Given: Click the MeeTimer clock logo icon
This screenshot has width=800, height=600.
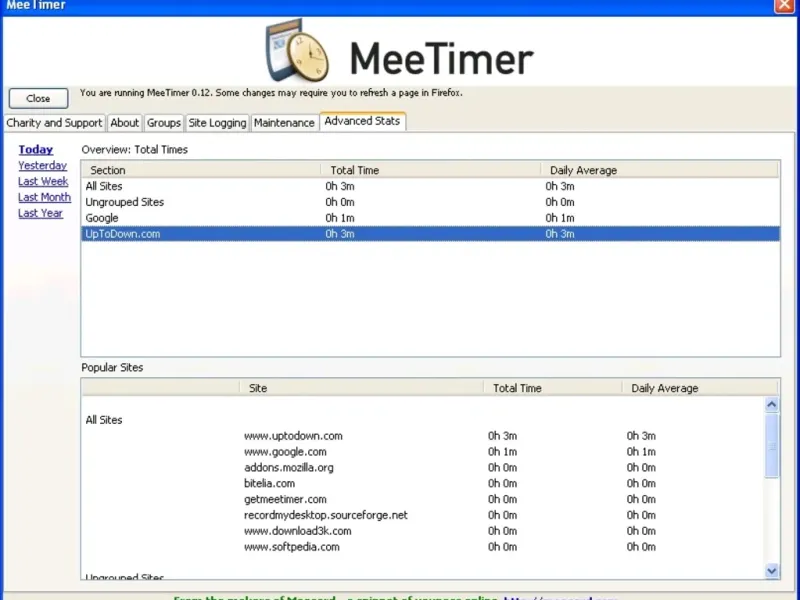Looking at the screenshot, I should (x=297, y=50).
